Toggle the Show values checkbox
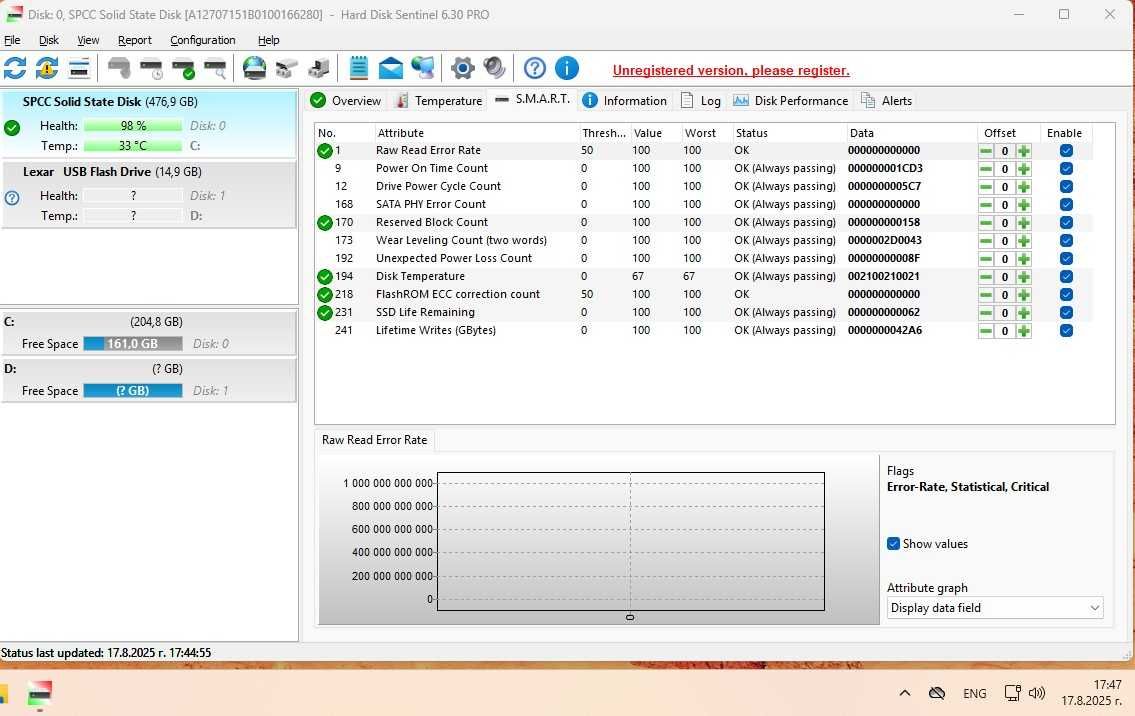 tap(893, 544)
